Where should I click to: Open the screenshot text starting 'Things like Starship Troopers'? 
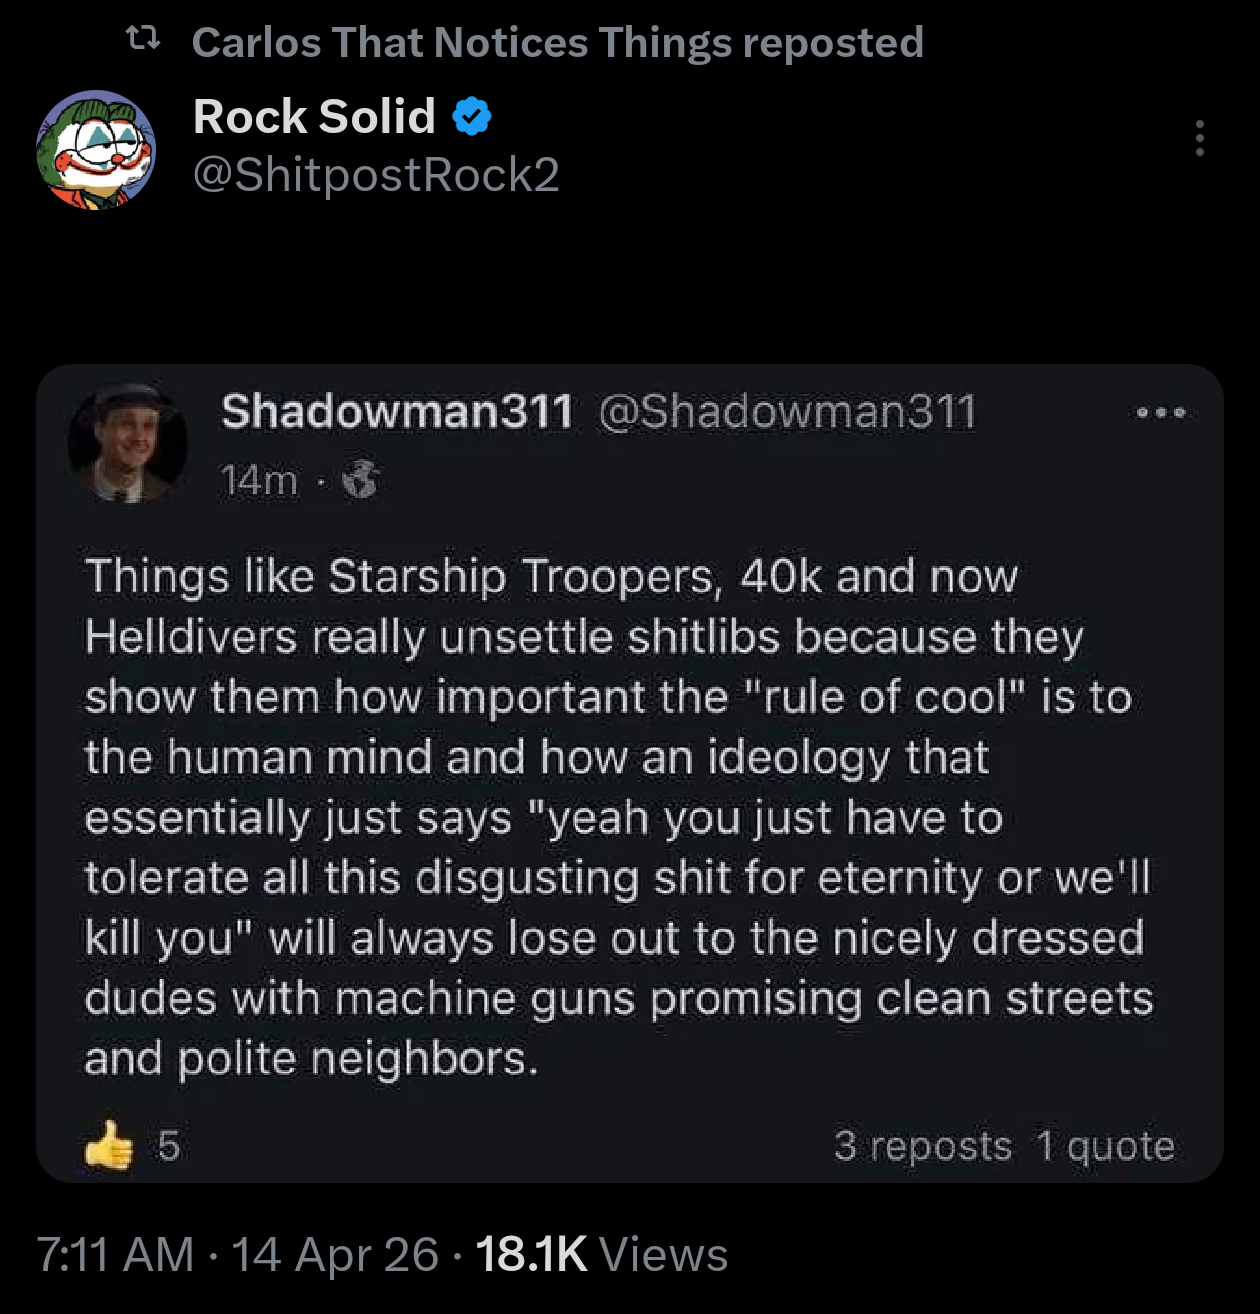[618, 817]
